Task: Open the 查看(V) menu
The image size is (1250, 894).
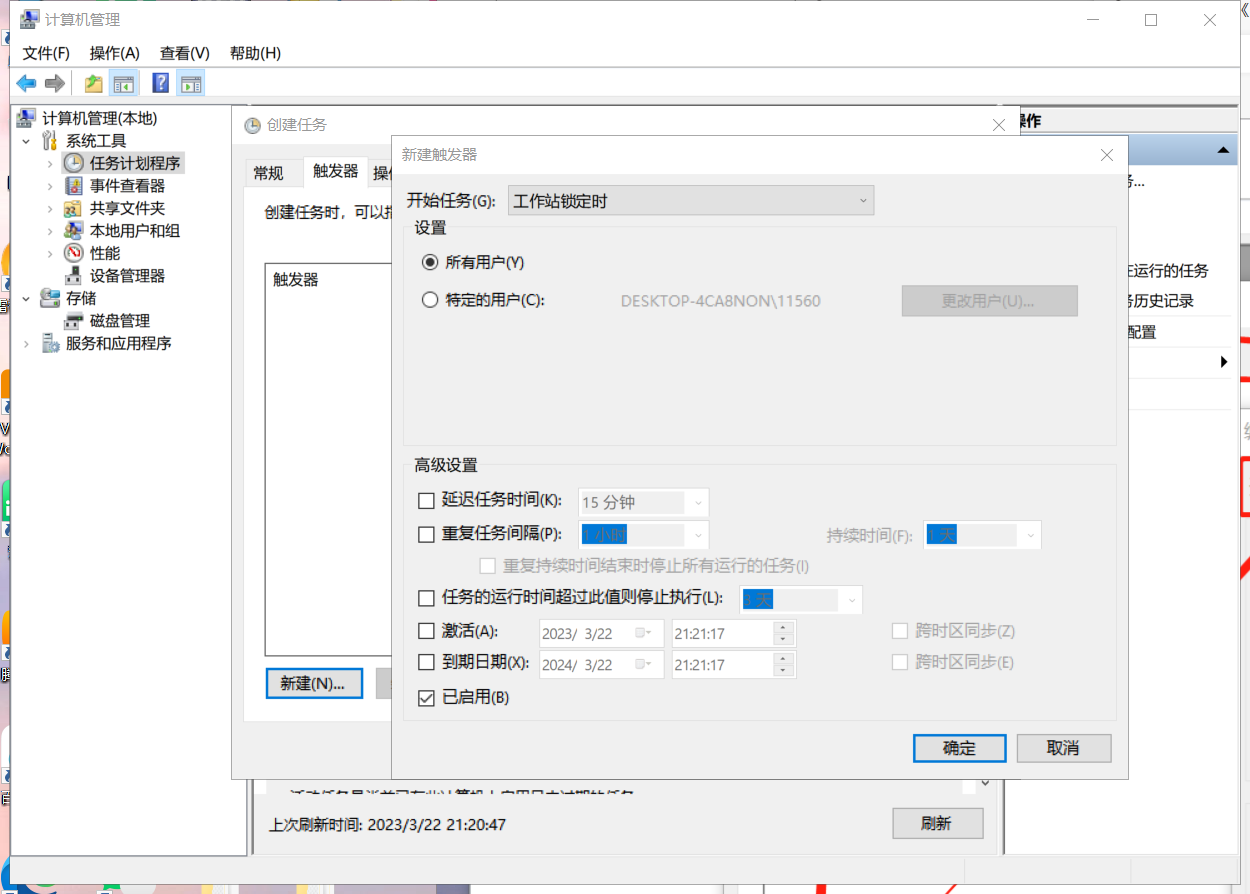Action: point(184,53)
